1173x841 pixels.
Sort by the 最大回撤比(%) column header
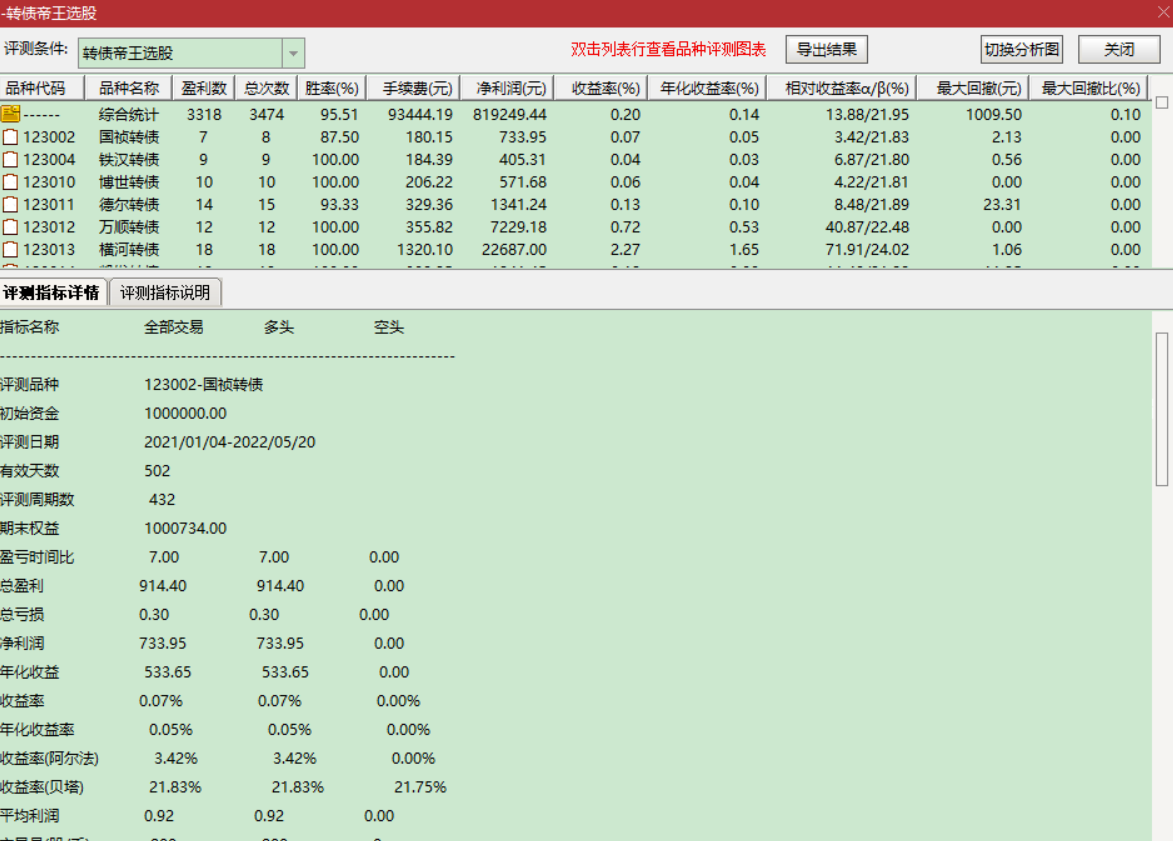1089,88
